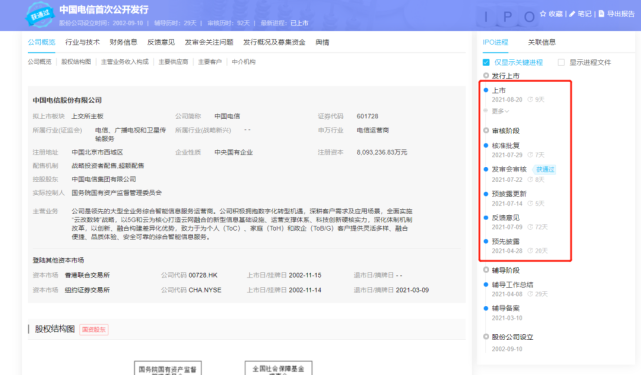Viewport: 641px width, 375px height.
Task: Open 笔记 pencil note button
Action: [580, 14]
